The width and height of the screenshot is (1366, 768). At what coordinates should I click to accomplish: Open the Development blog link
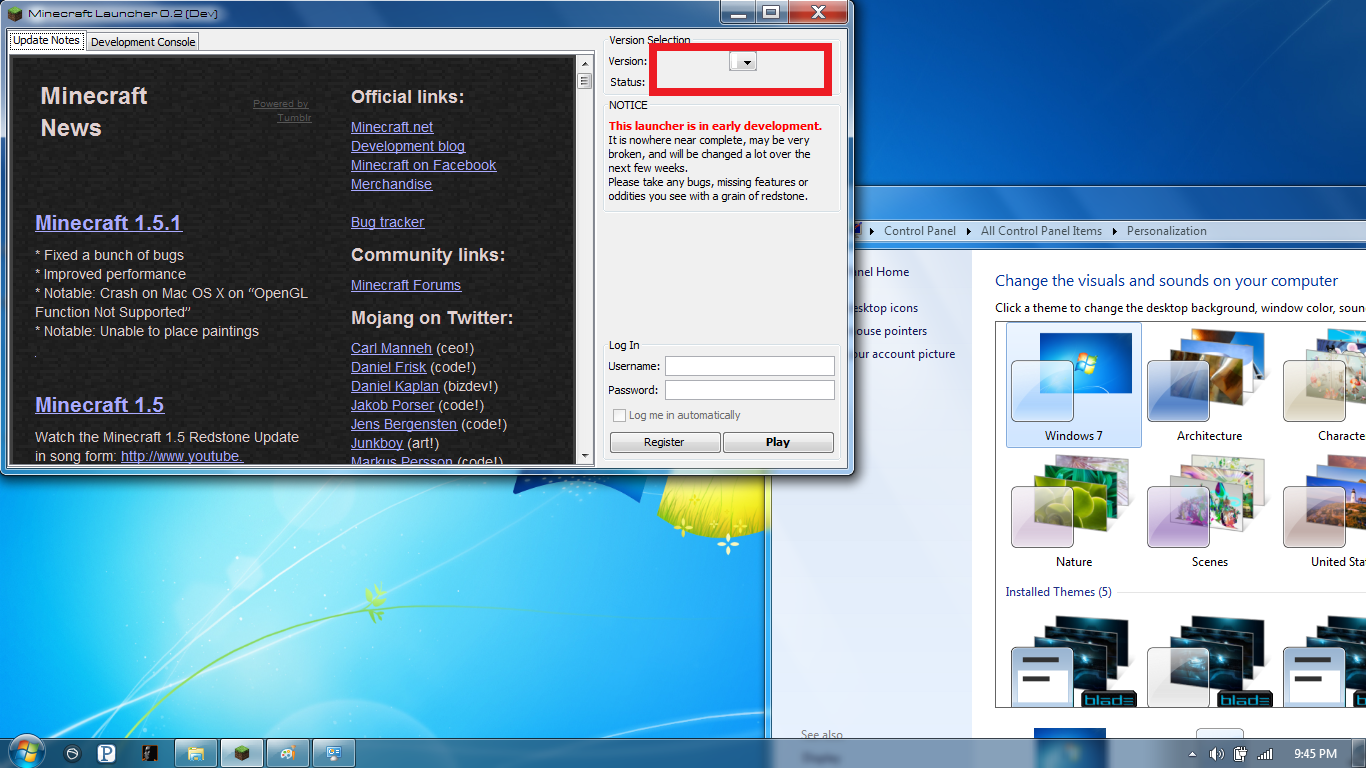(408, 146)
